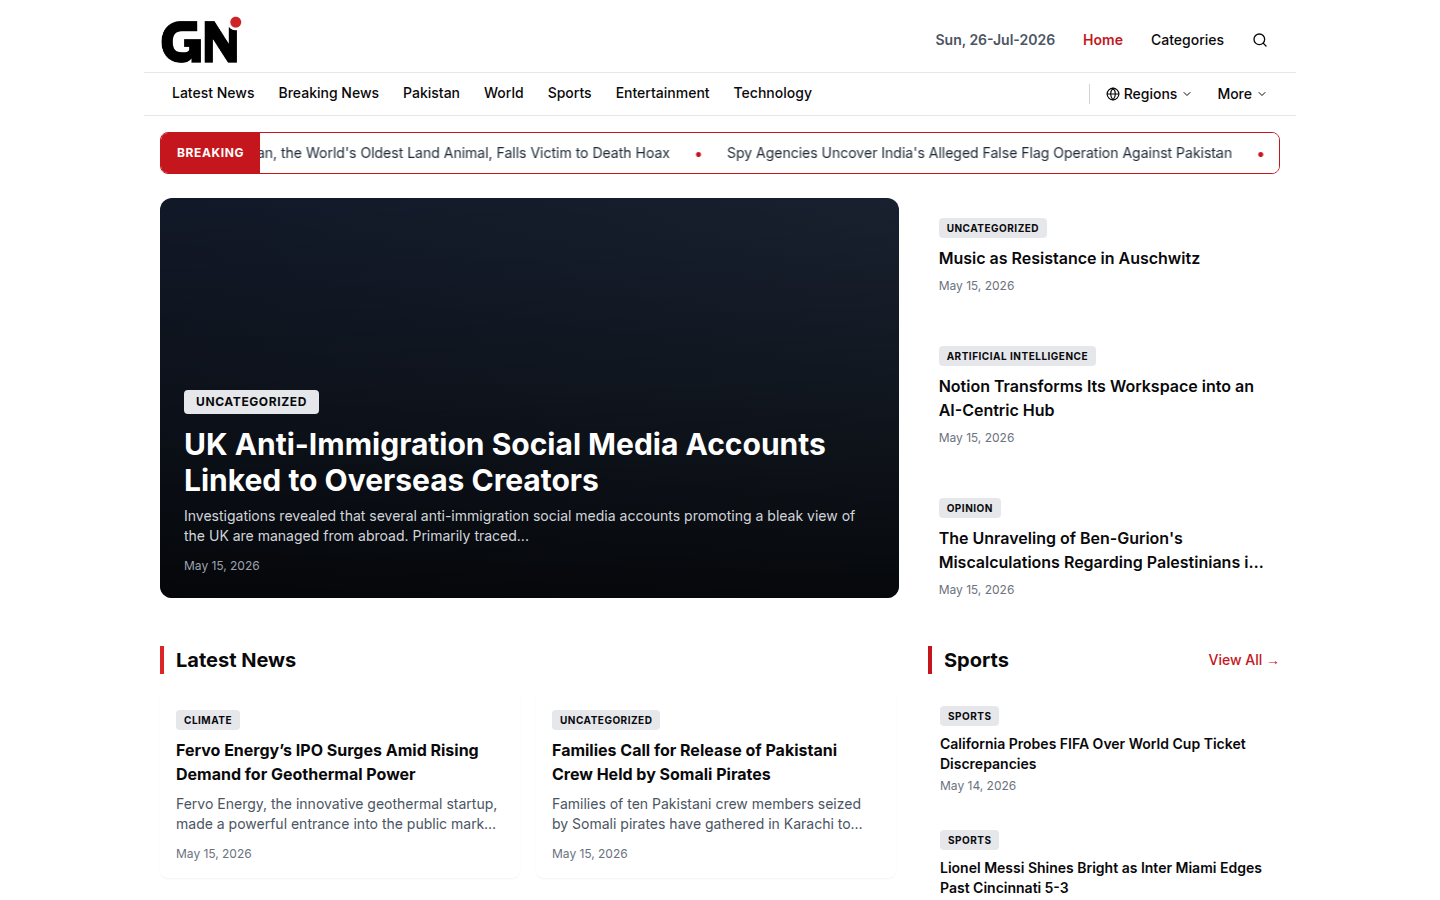Click the SPORTS tag above Lionel Messi story

coord(969,840)
